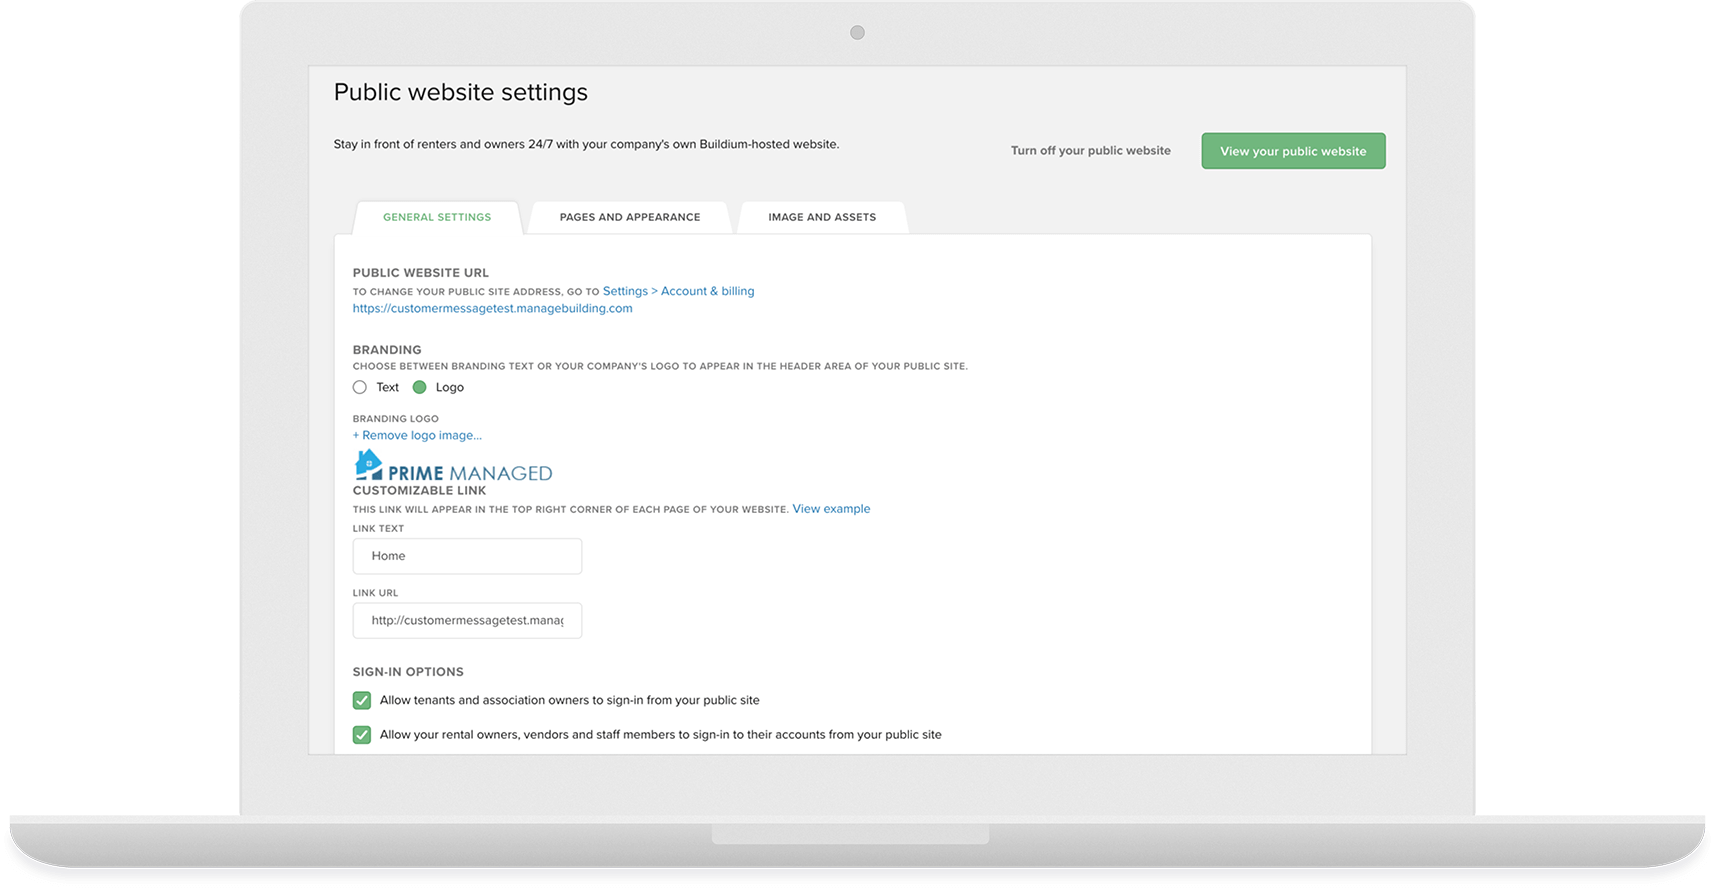The image size is (1715, 888).
Task: Click the Sign-in Options section heading
Action: (408, 672)
